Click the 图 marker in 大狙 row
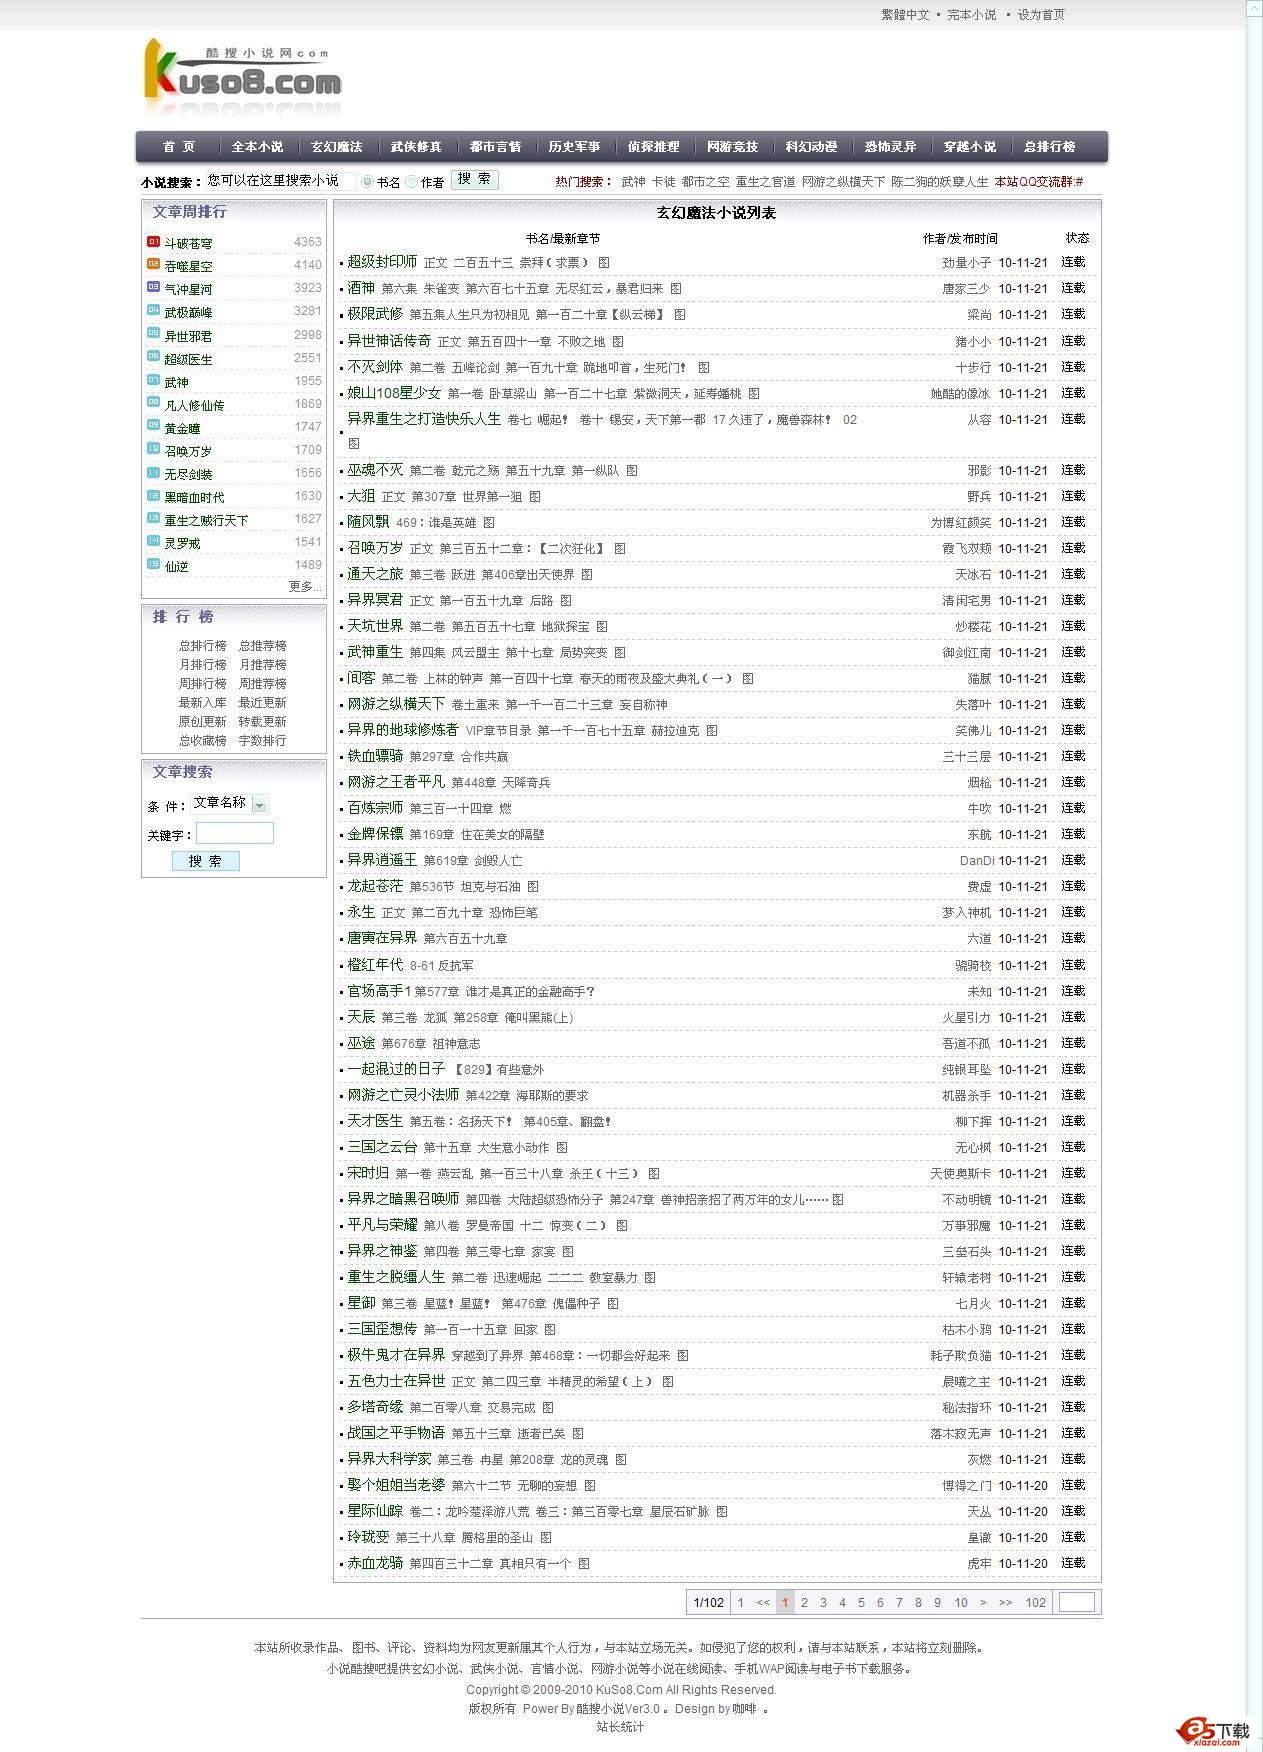The width and height of the screenshot is (1263, 1752). (x=535, y=497)
